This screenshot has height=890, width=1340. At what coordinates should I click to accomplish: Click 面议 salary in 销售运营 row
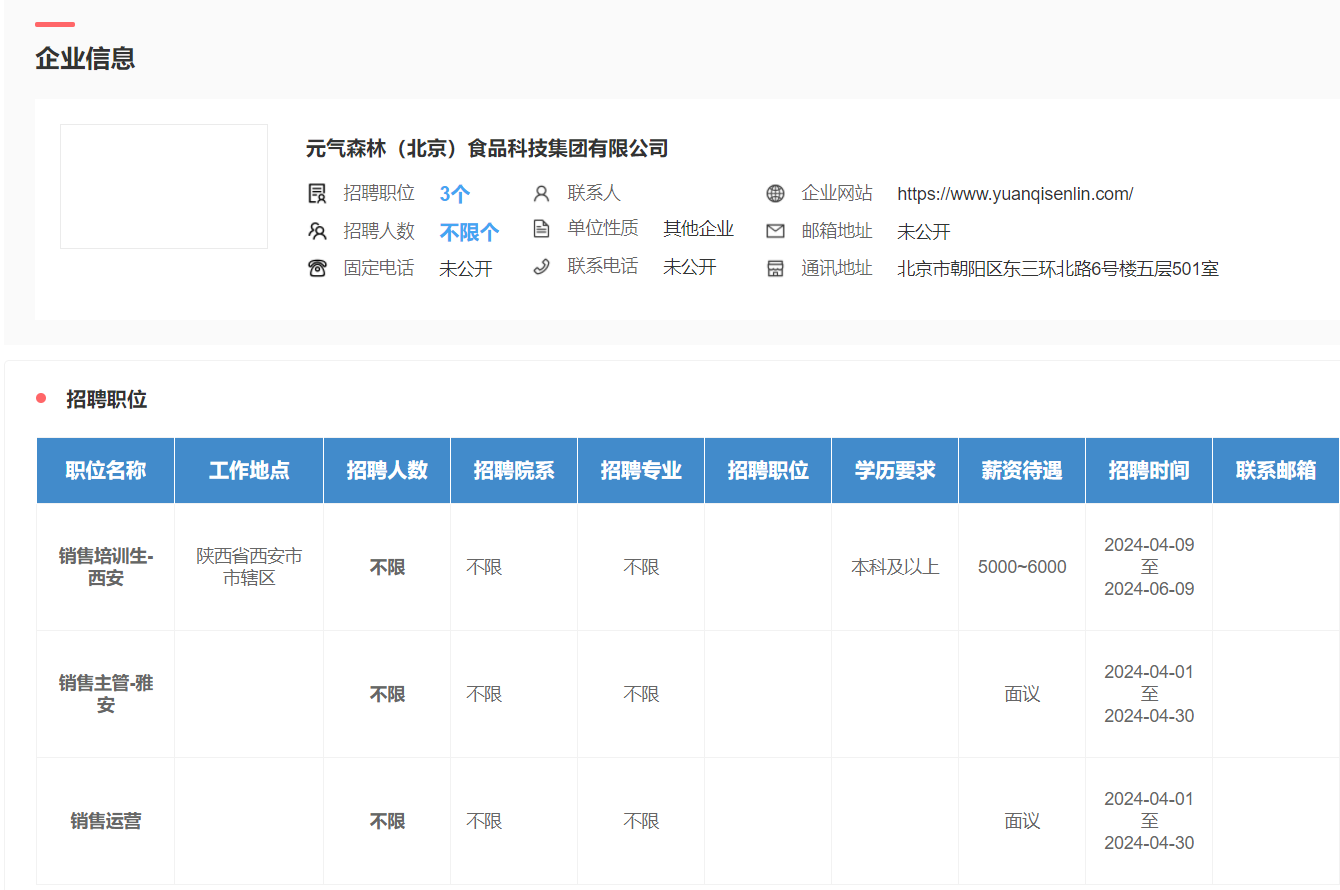coord(1022,821)
